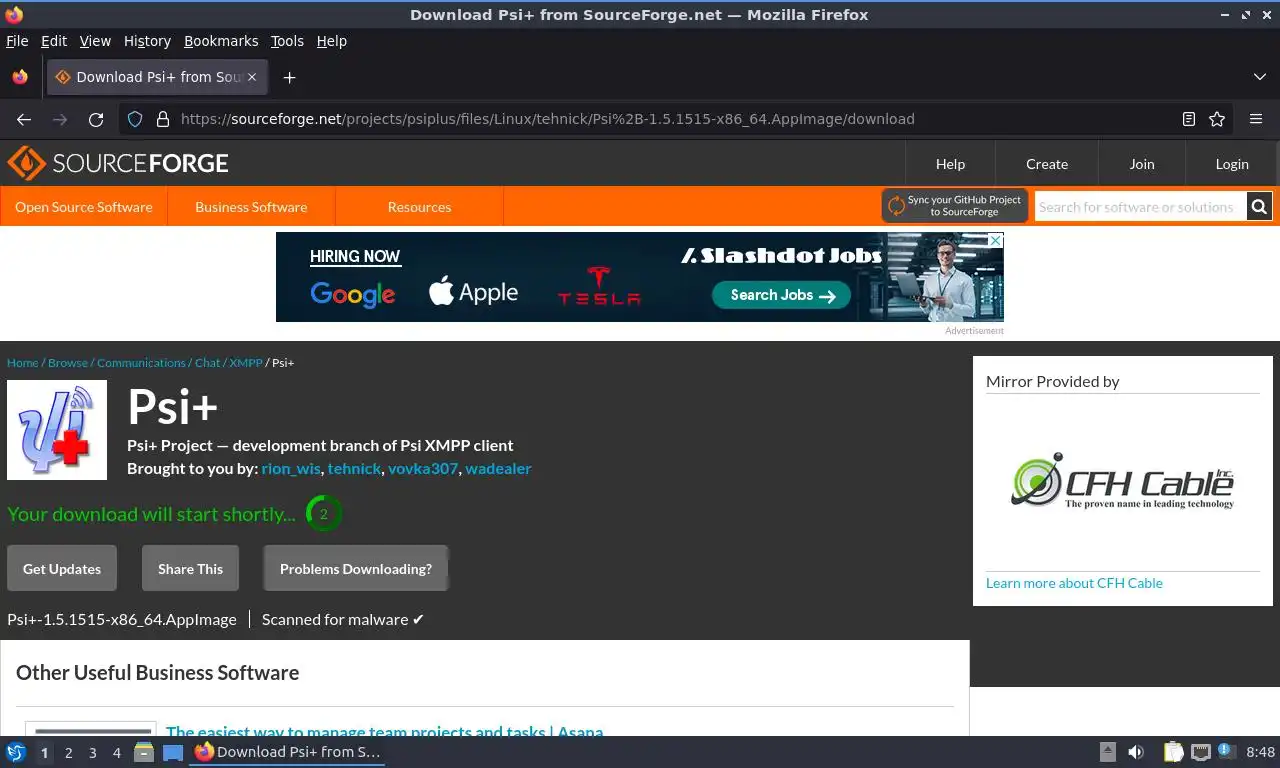The height and width of the screenshot is (768, 1280).
Task: Click the 8:48 taskbar clock
Action: [1260, 752]
